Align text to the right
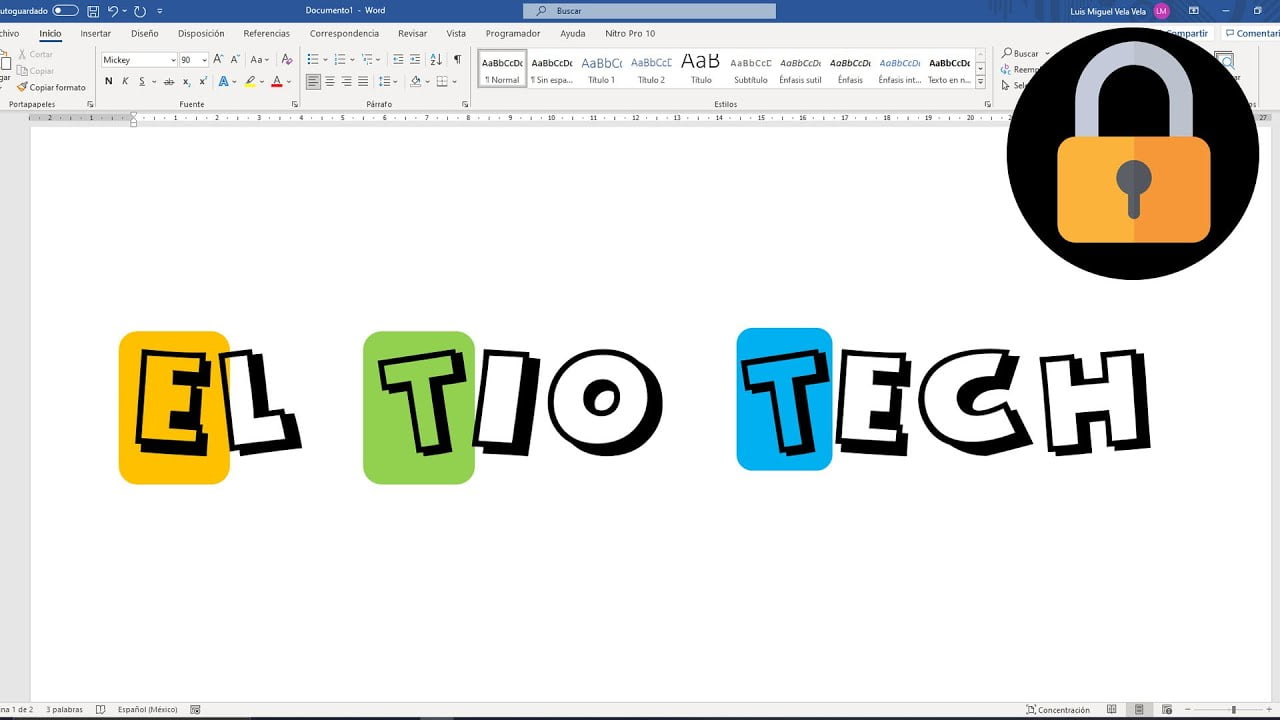The image size is (1280, 720). pyautogui.click(x=346, y=82)
